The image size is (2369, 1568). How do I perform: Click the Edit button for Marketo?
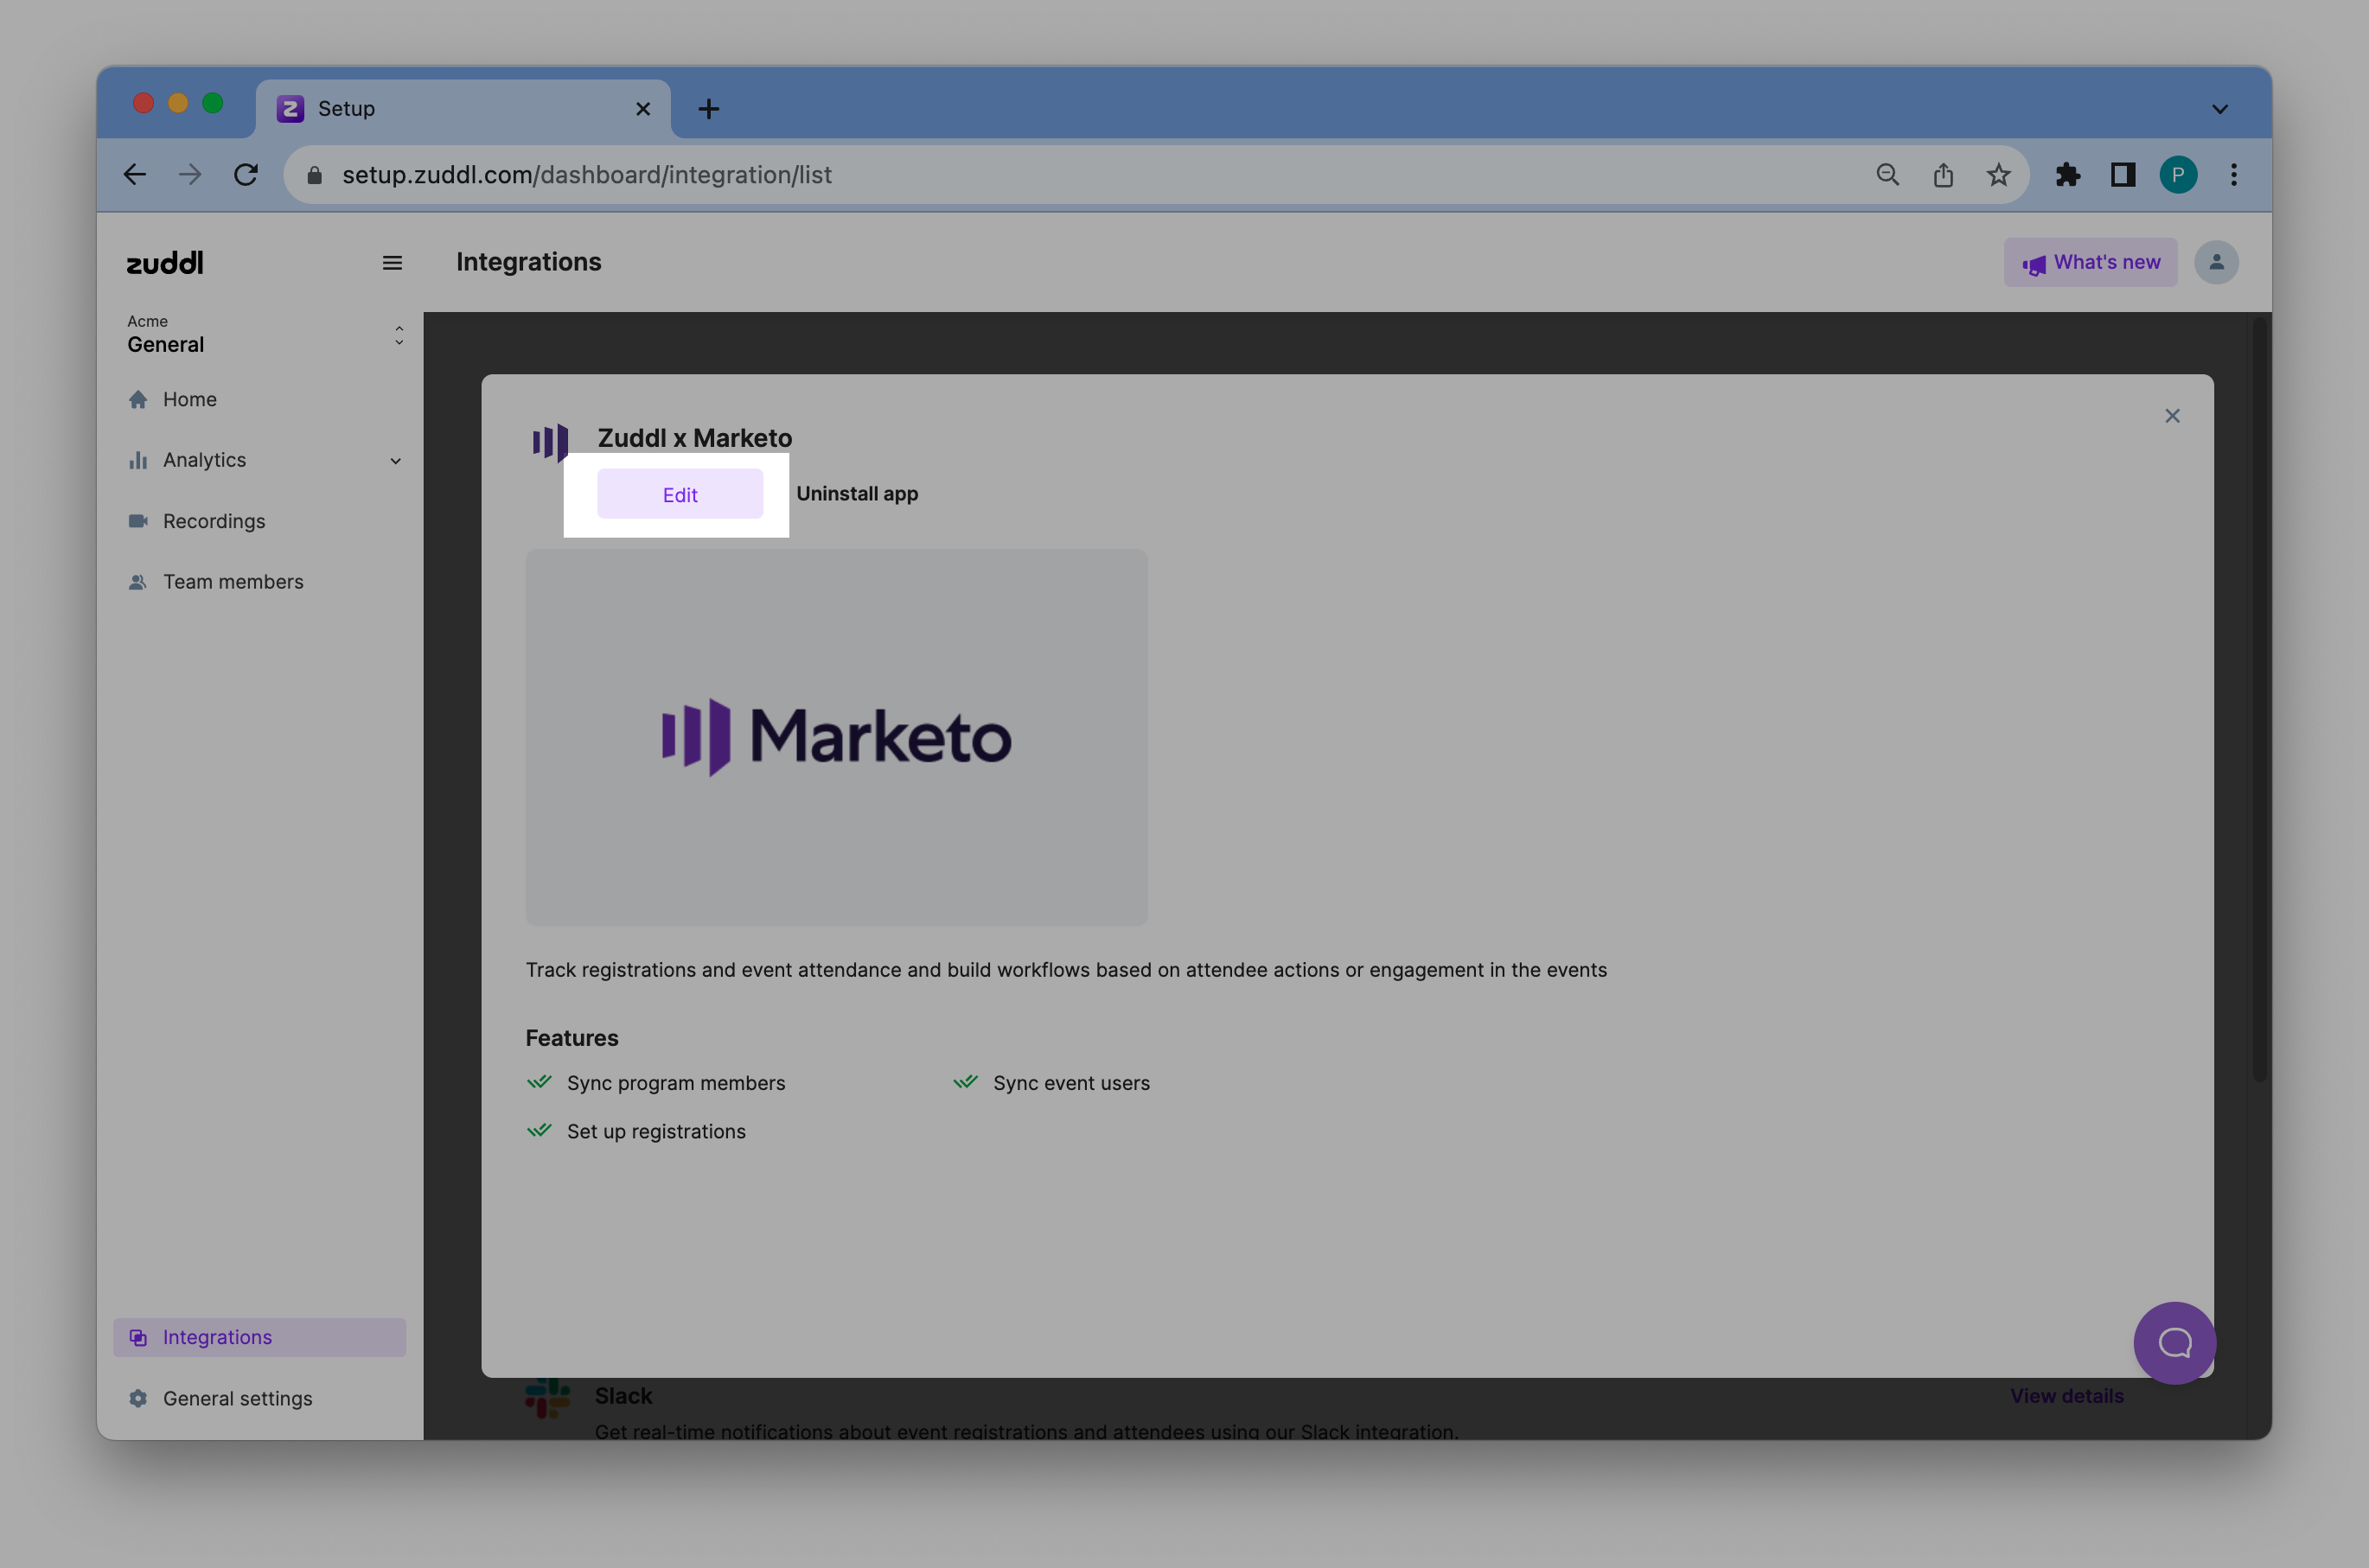point(680,494)
